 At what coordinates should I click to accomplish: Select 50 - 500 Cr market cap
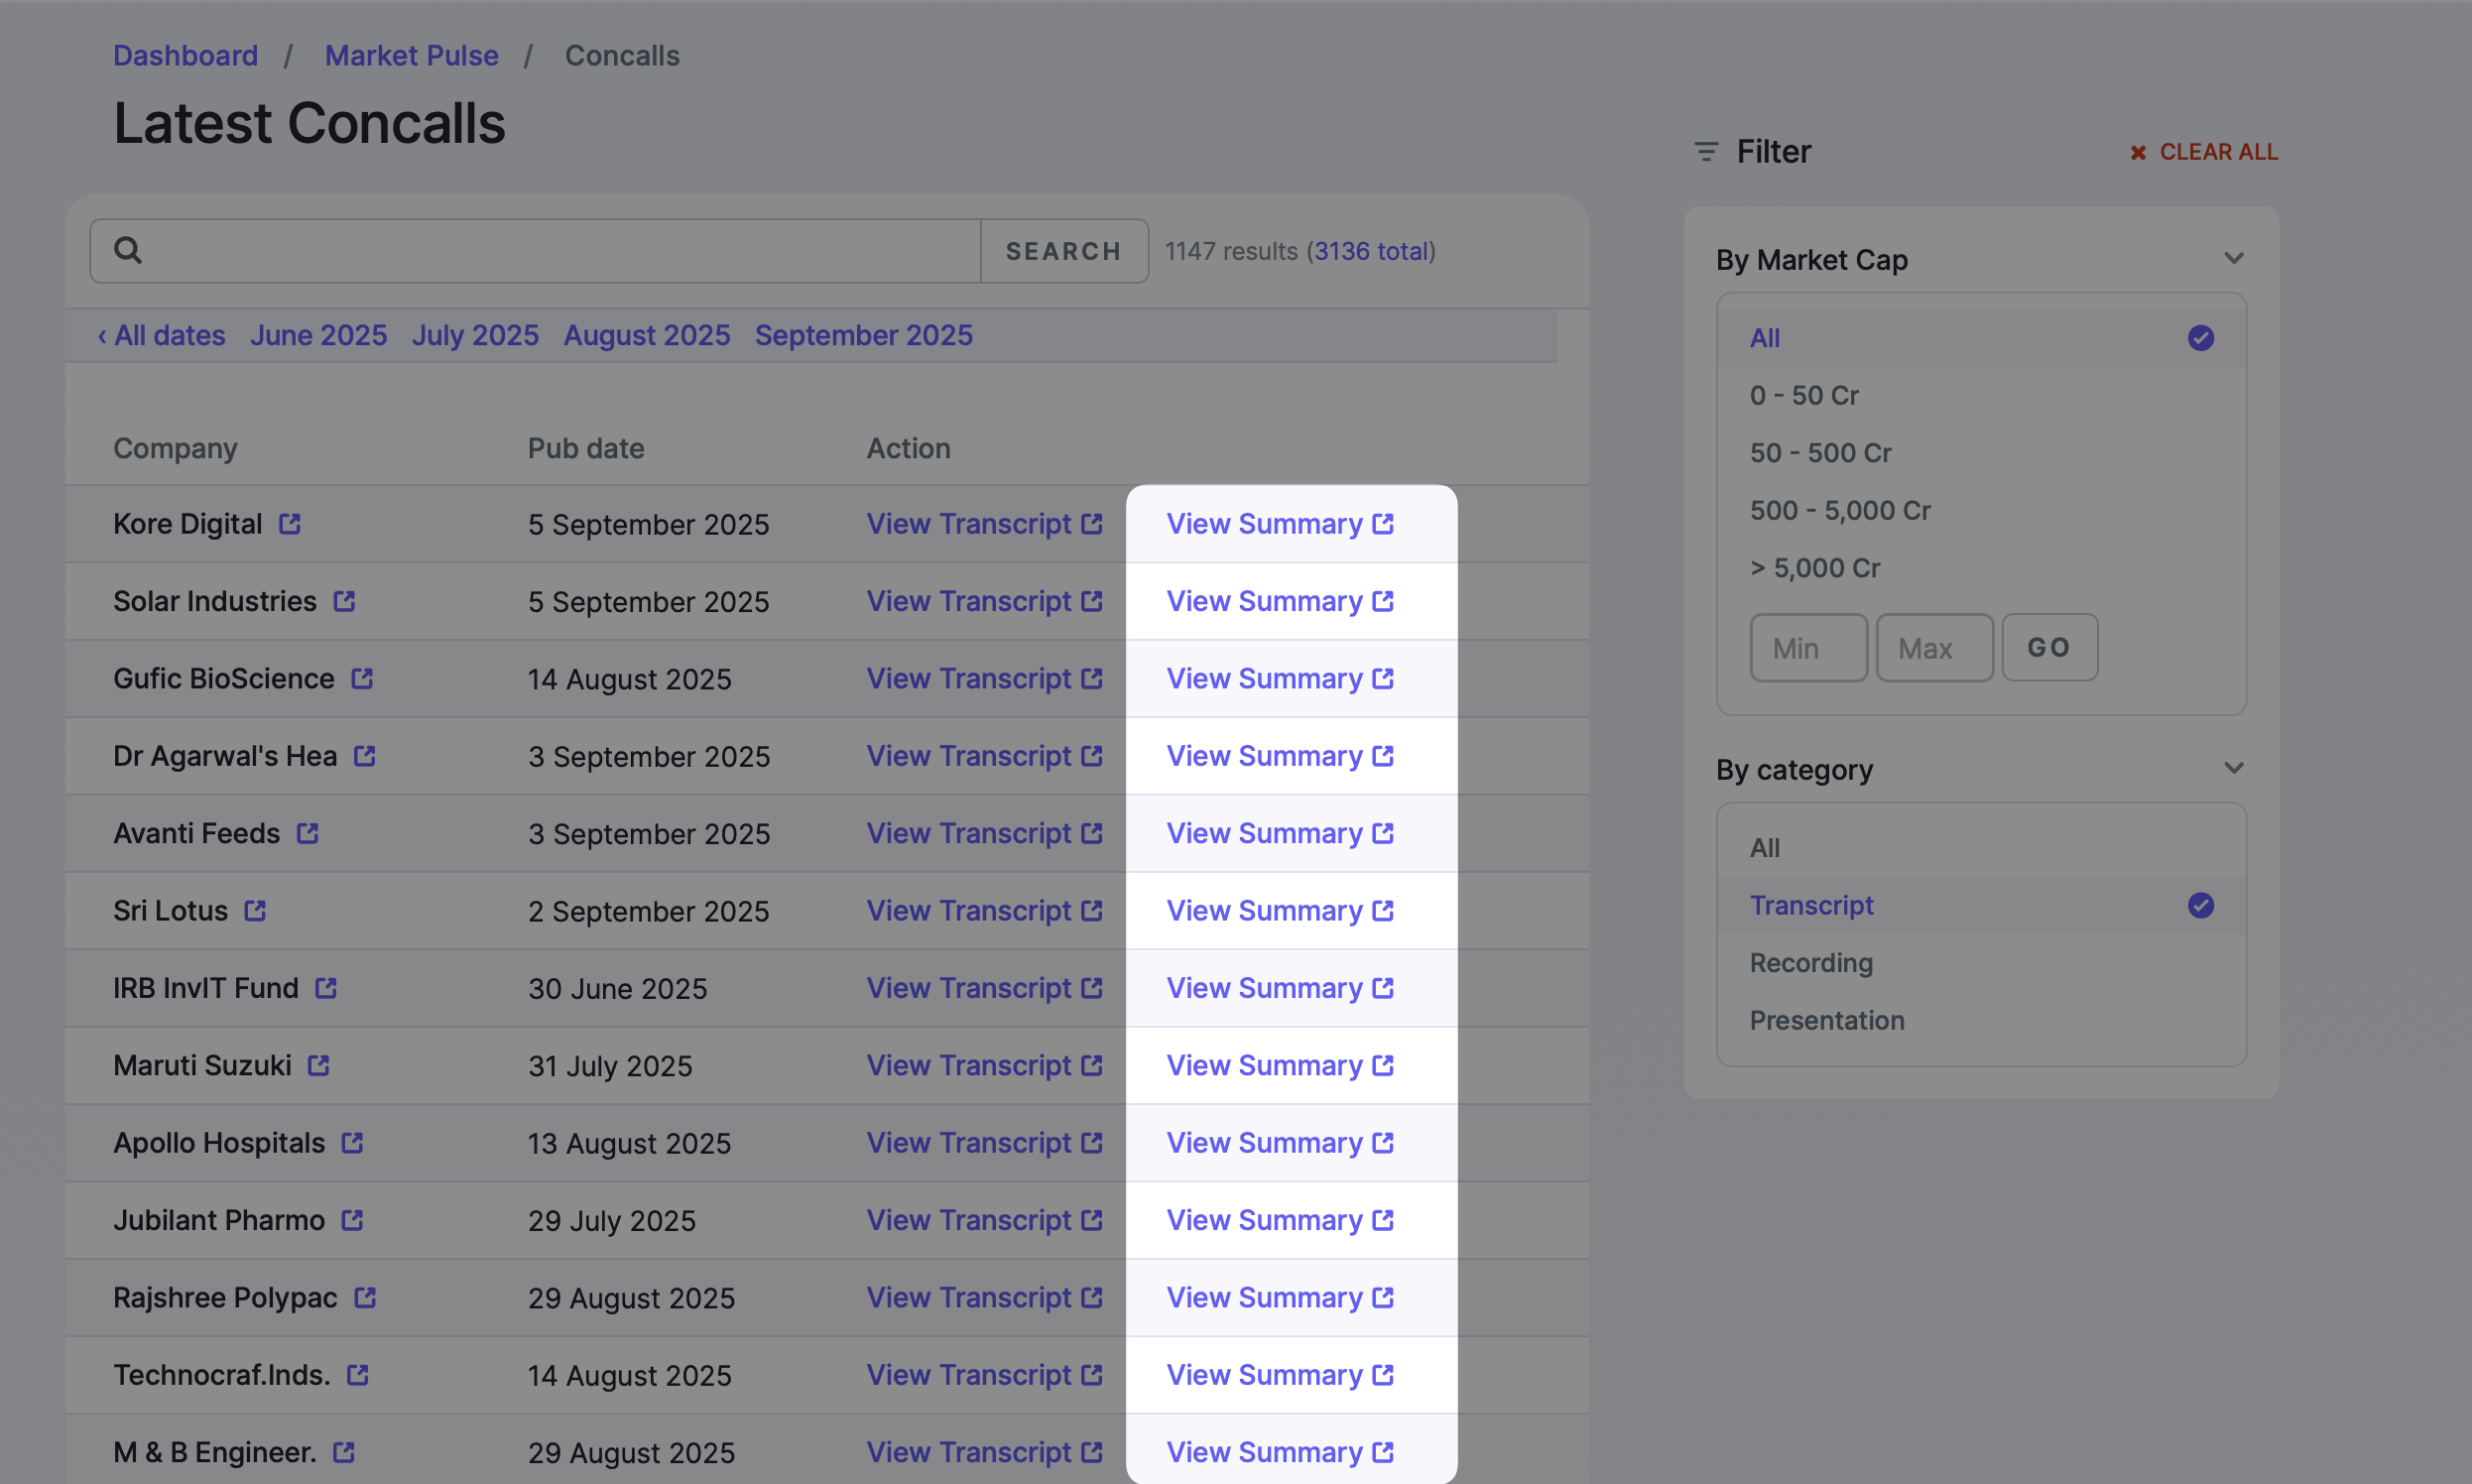pyautogui.click(x=1981, y=453)
